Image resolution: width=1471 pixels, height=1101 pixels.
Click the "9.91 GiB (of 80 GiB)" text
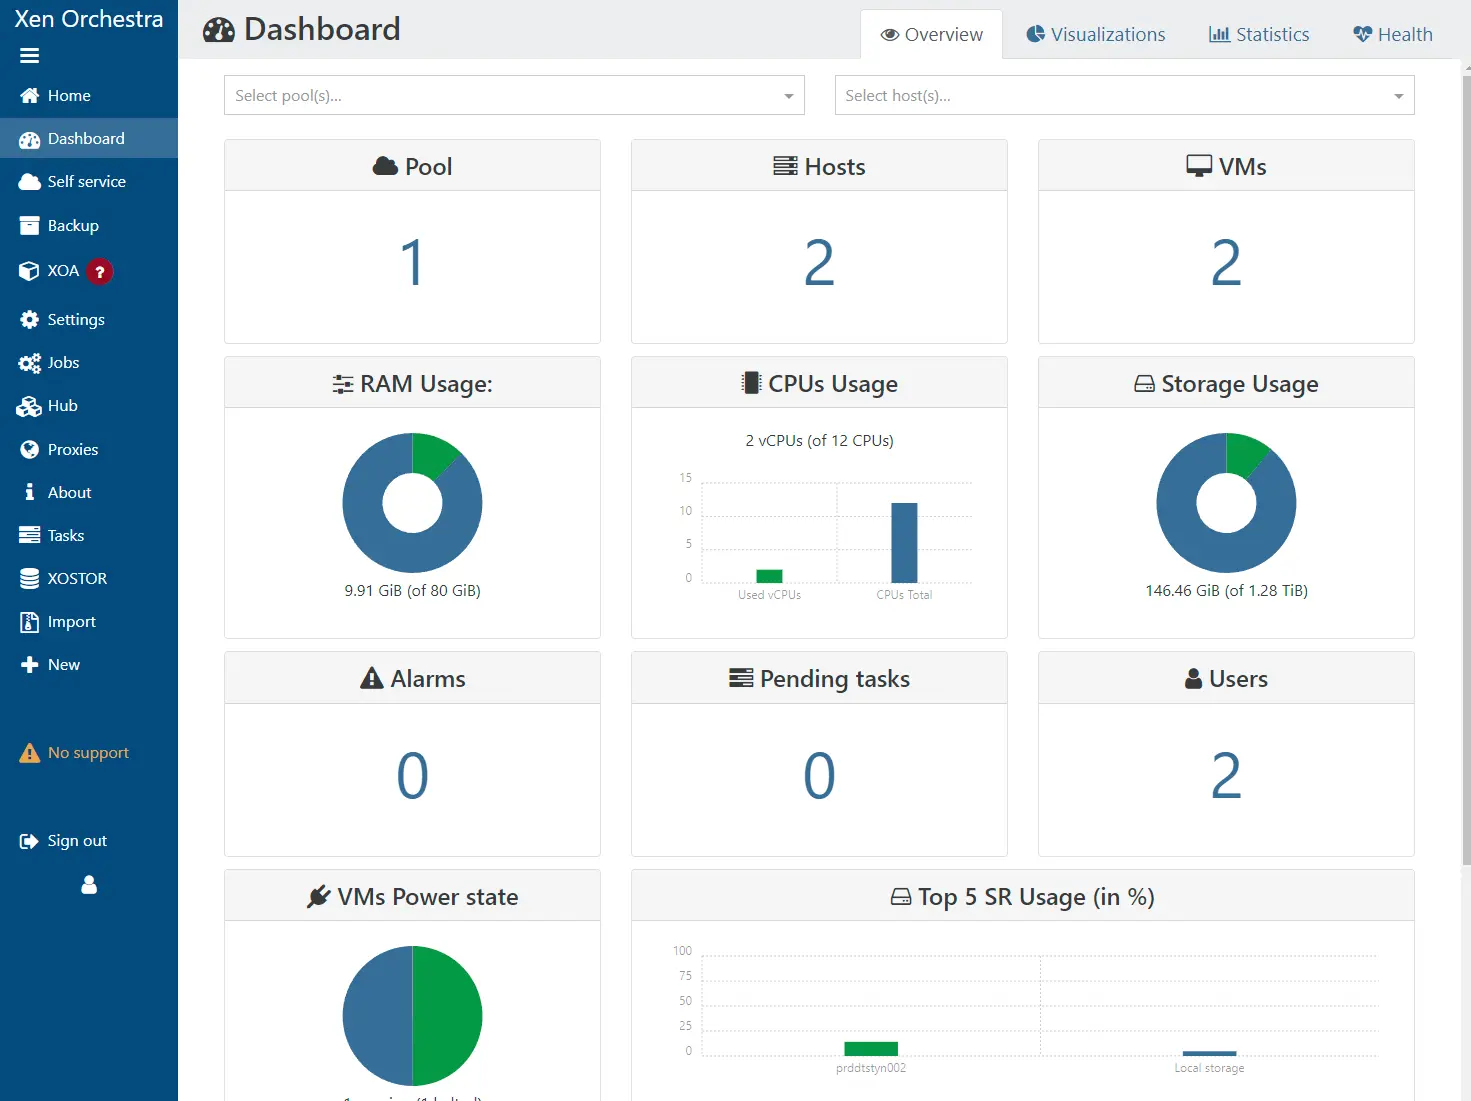click(412, 591)
